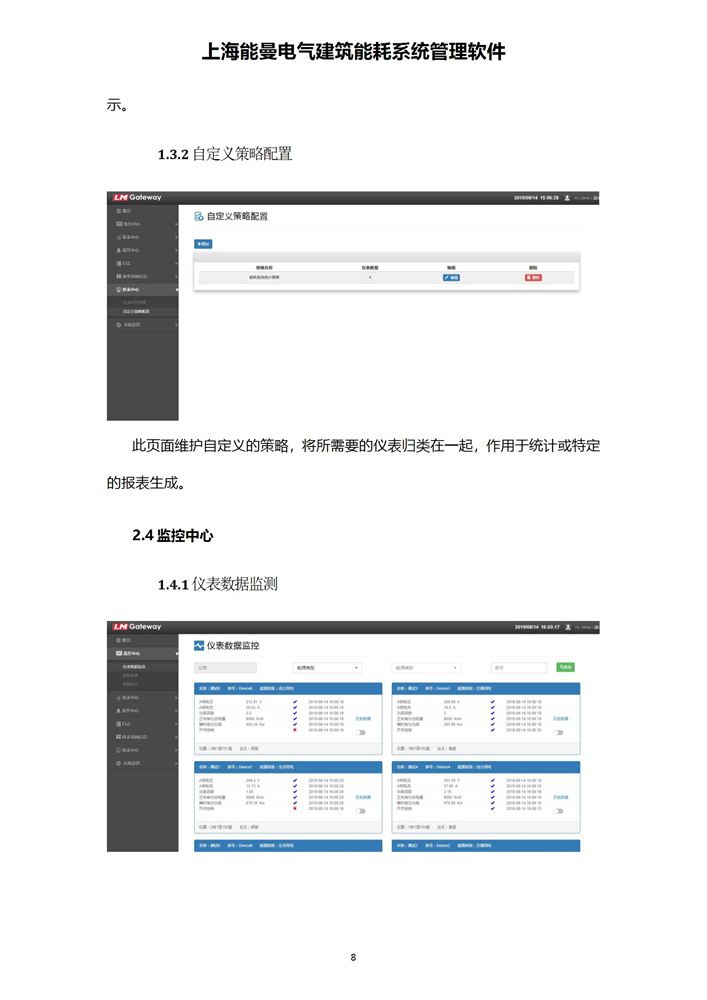The height and width of the screenshot is (1000, 707).
Task: Click the red 删除 button in the strategy table
Action: (x=533, y=277)
